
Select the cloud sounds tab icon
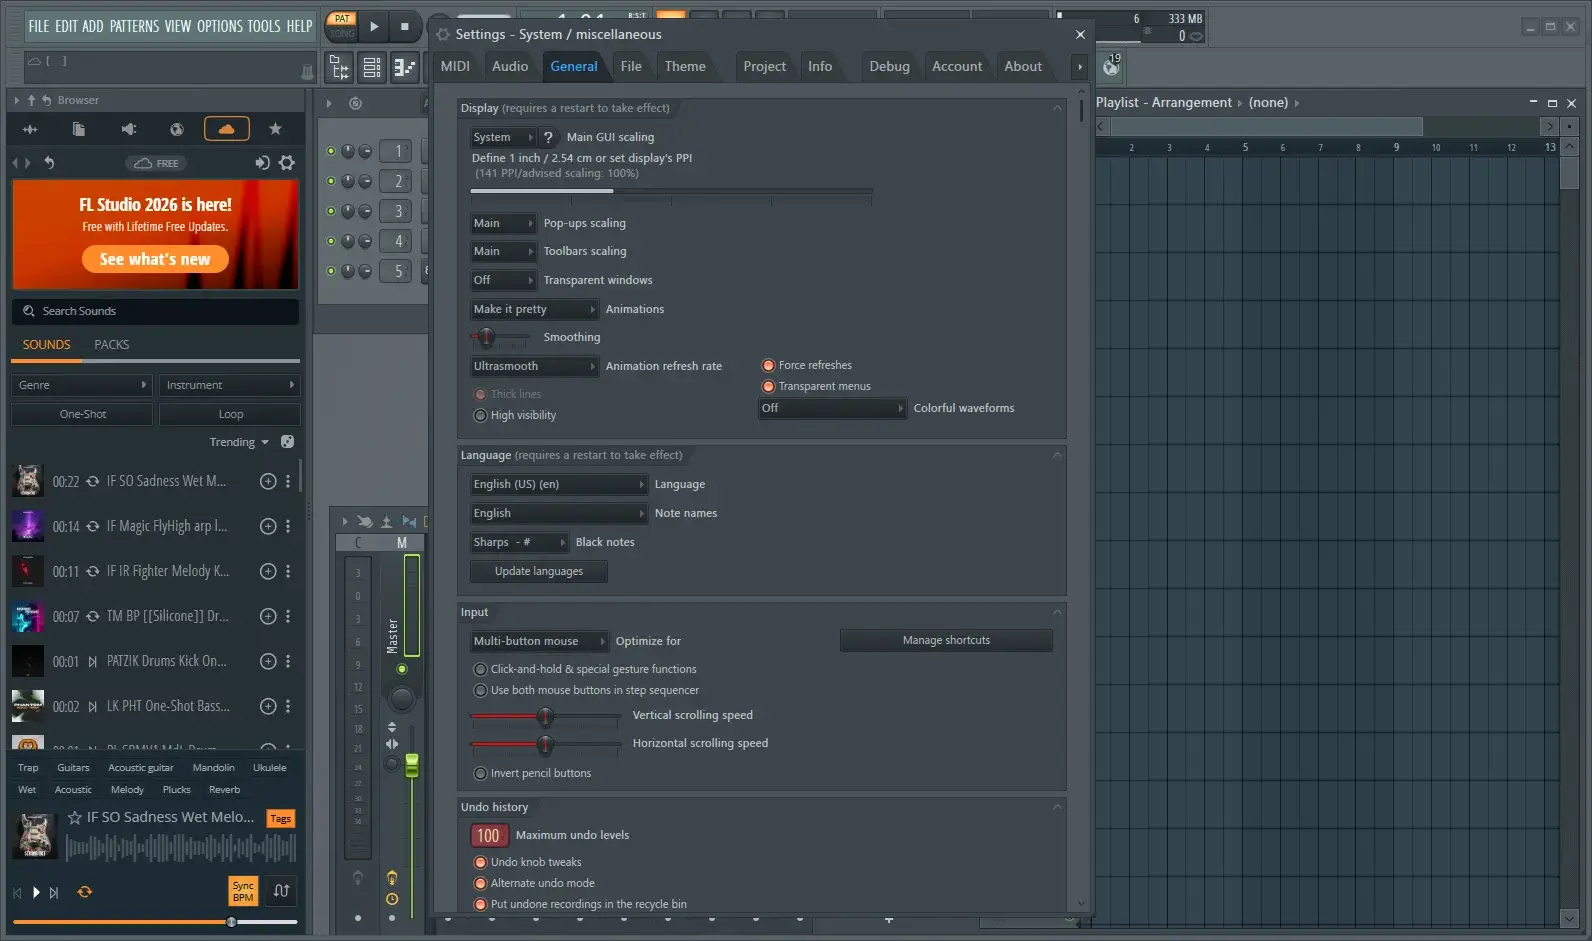coord(227,129)
